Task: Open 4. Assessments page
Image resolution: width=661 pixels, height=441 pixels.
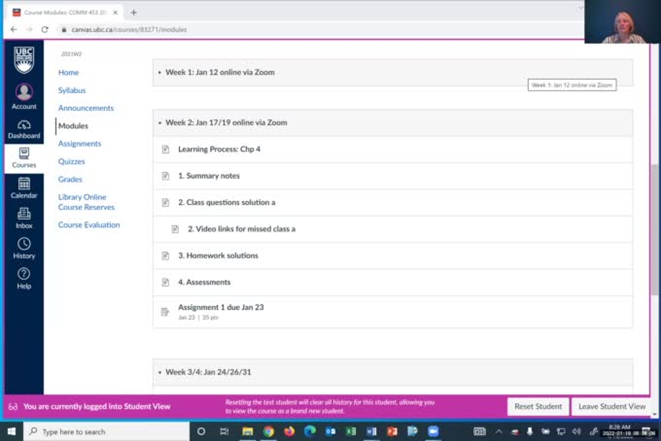Action: (x=204, y=282)
